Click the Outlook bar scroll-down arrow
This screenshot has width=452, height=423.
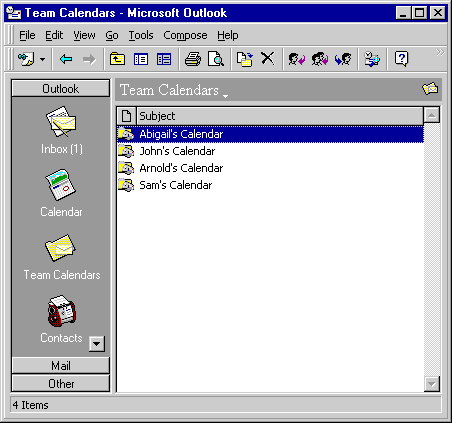[97, 344]
